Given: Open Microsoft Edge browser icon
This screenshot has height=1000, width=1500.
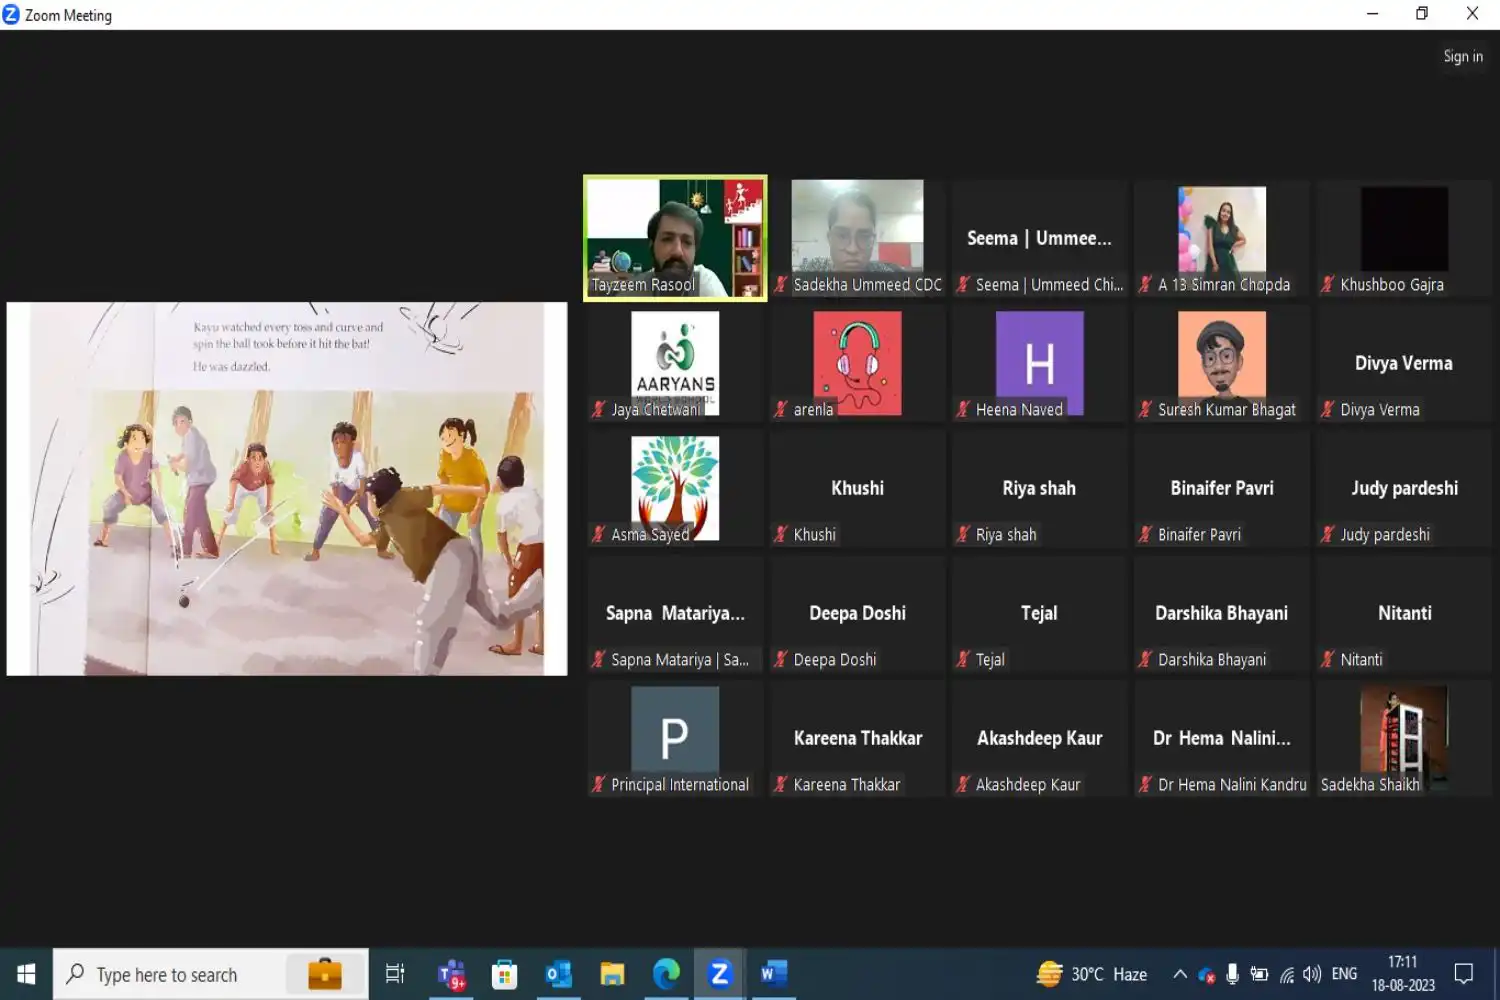Looking at the screenshot, I should pyautogui.click(x=666, y=974).
